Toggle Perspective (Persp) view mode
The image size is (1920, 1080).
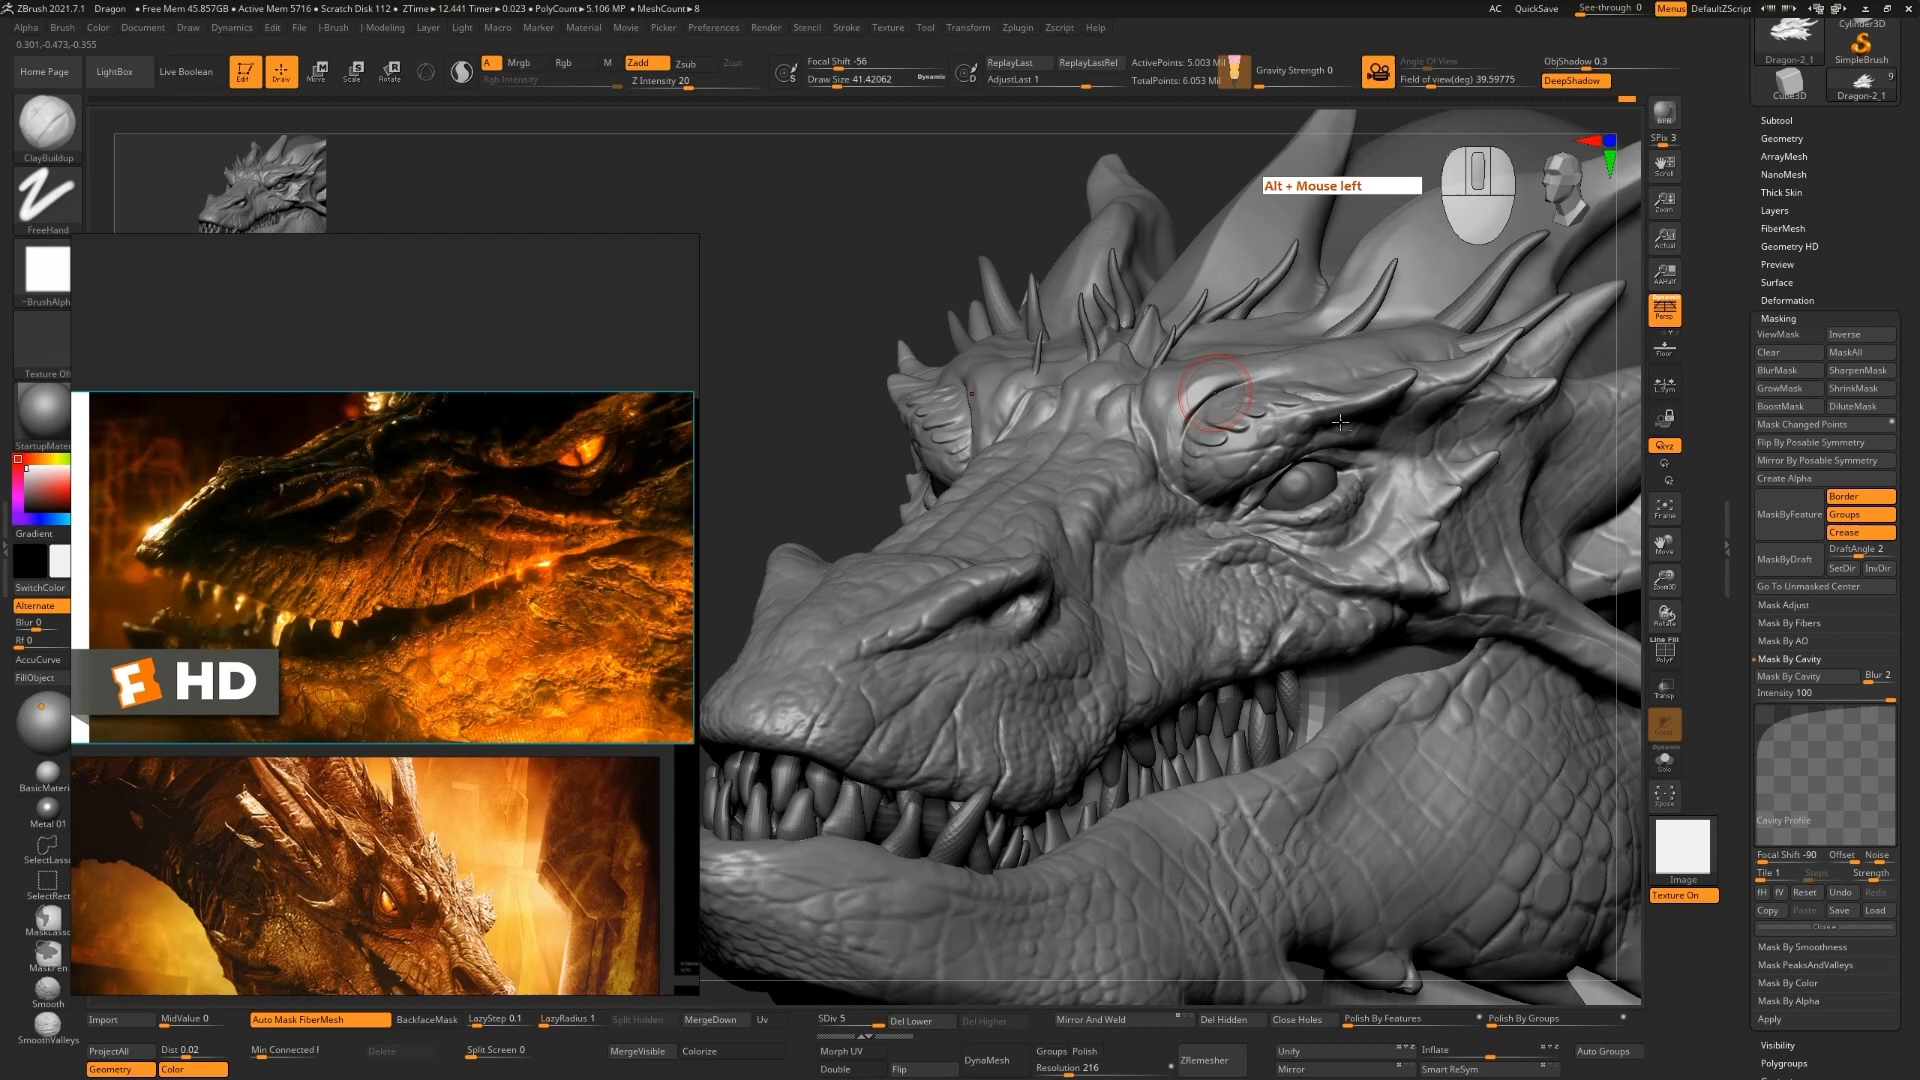click(x=1664, y=309)
